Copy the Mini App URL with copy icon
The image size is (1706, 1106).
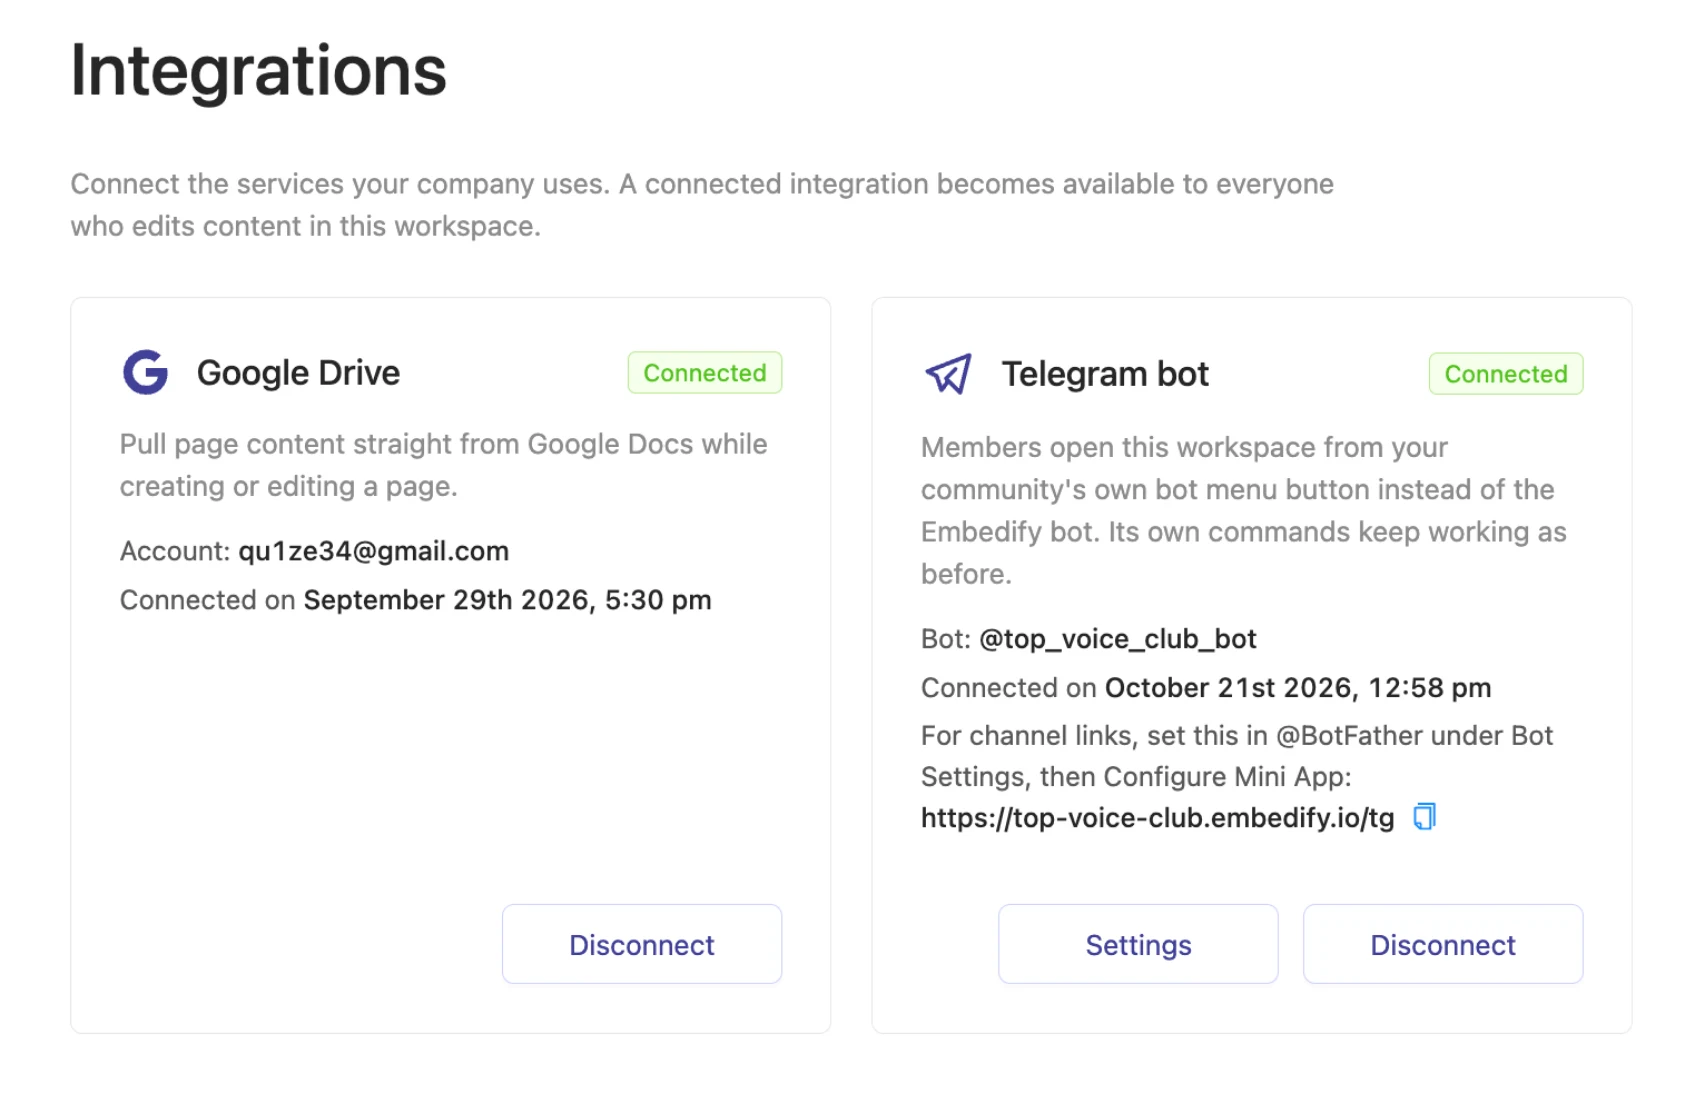pos(1424,817)
